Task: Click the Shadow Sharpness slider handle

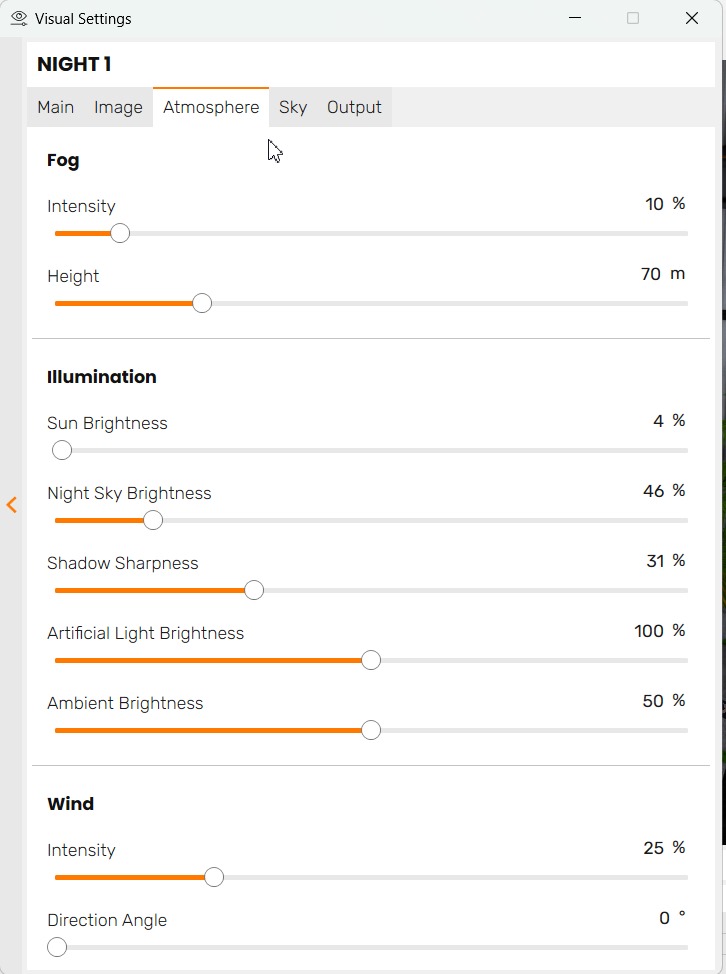Action: click(254, 591)
